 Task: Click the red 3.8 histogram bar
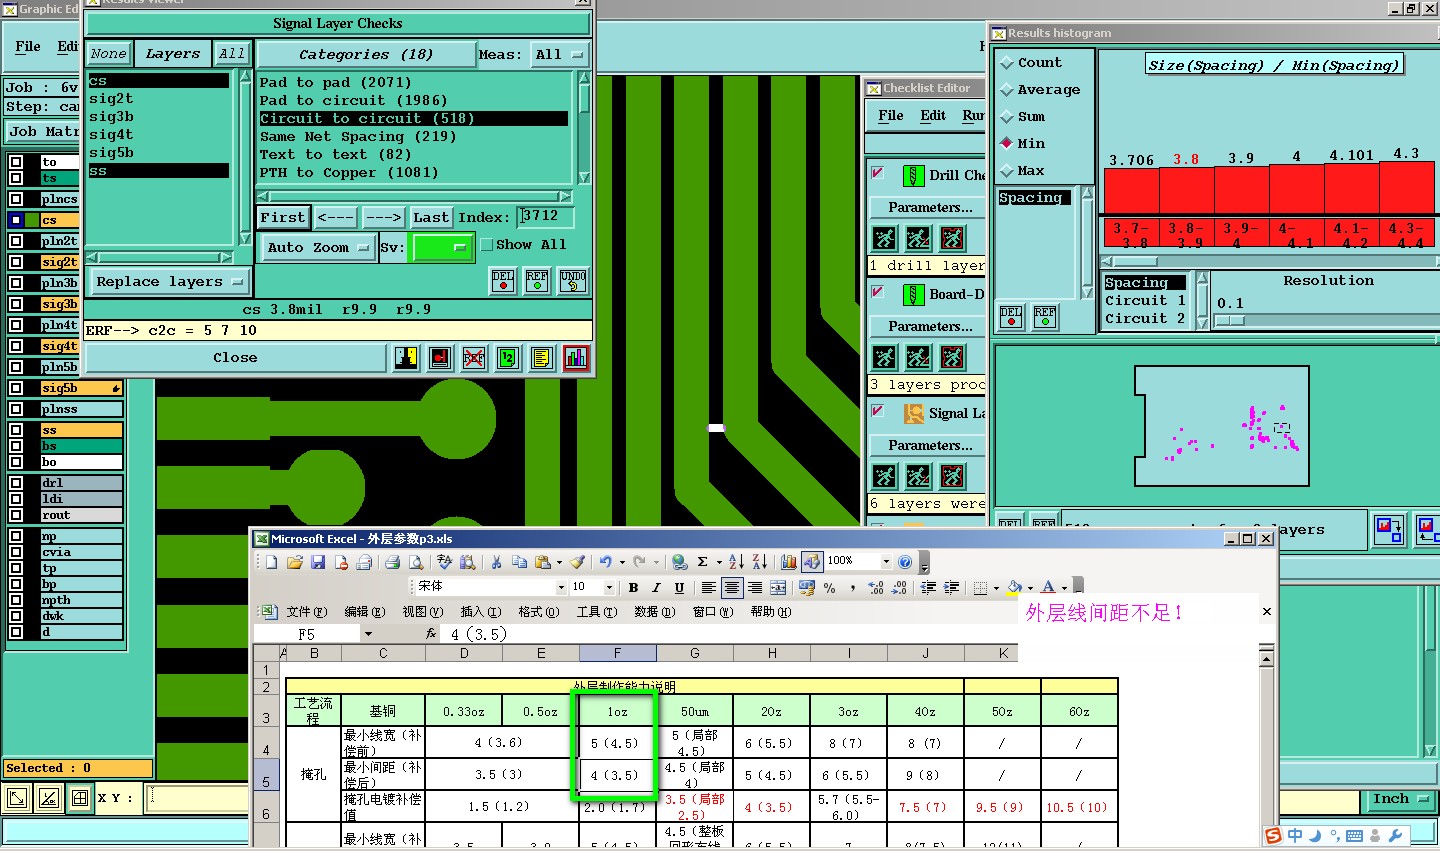click(x=1186, y=191)
